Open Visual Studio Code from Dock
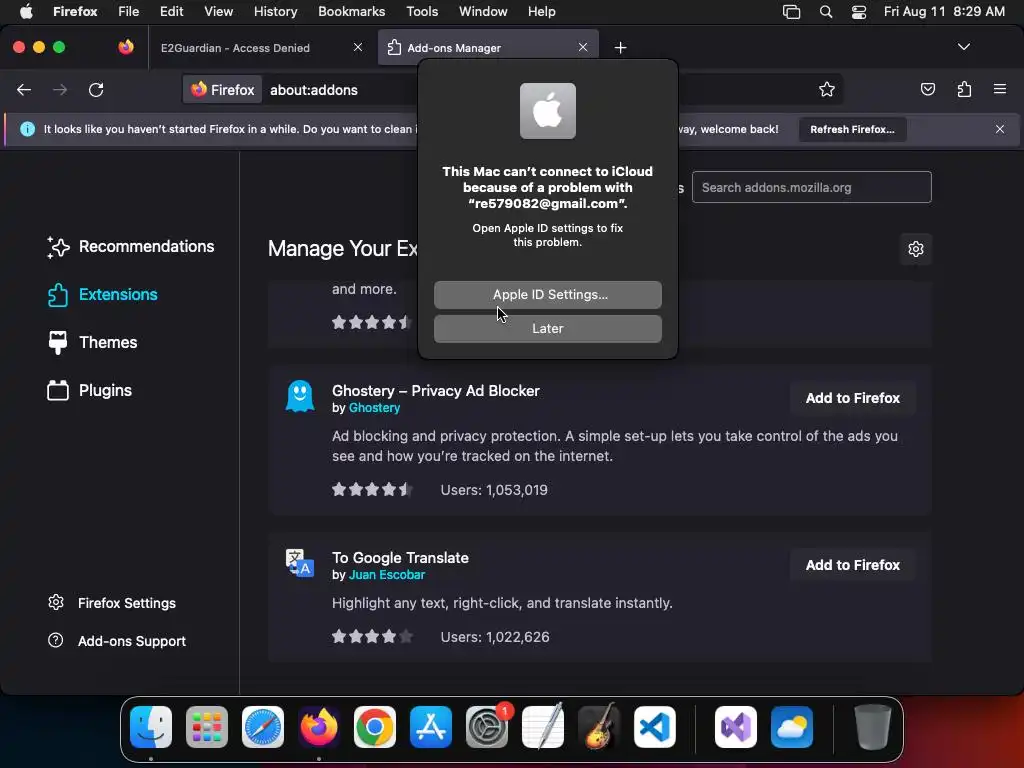 coord(655,727)
